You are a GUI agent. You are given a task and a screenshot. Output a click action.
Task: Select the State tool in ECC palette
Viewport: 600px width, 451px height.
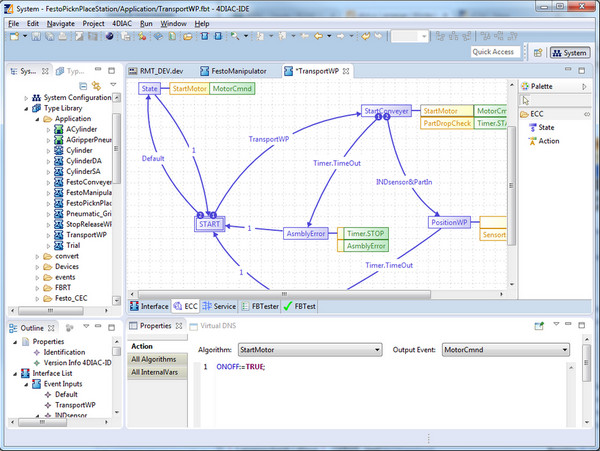545,128
